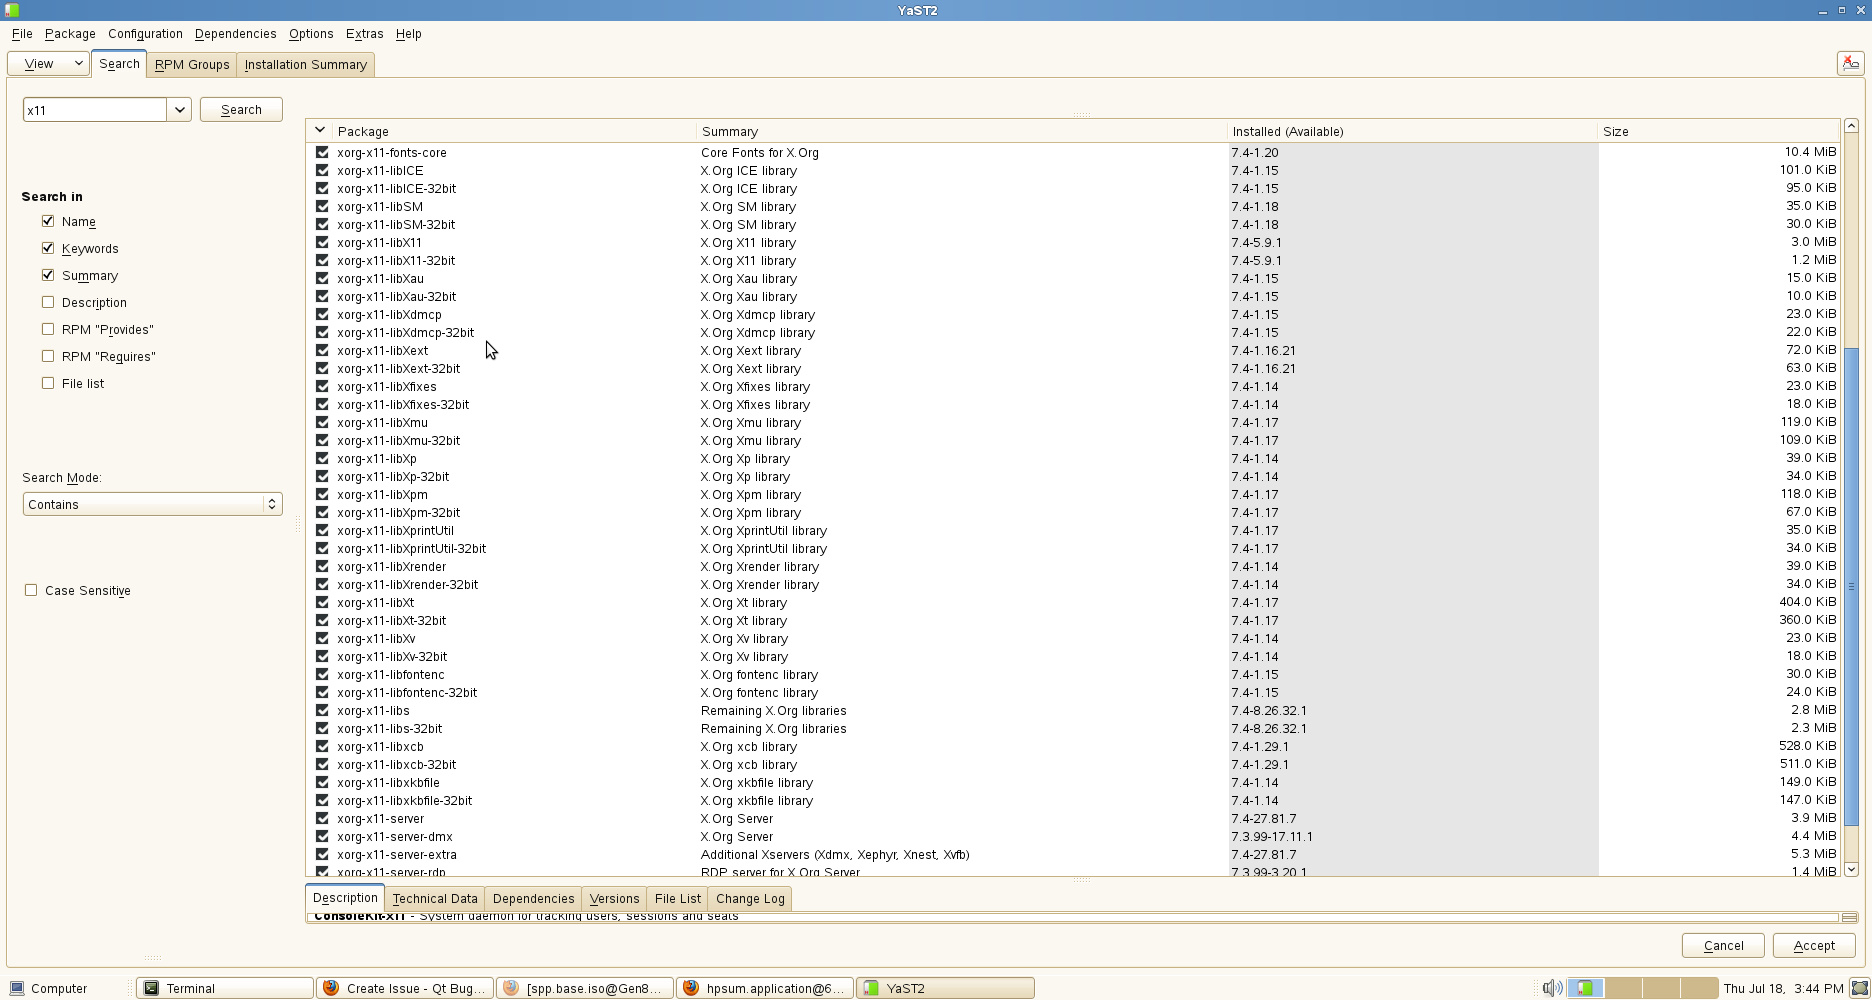1872x1000 pixels.
Task: Open the Versions tab
Action: [x=614, y=898]
